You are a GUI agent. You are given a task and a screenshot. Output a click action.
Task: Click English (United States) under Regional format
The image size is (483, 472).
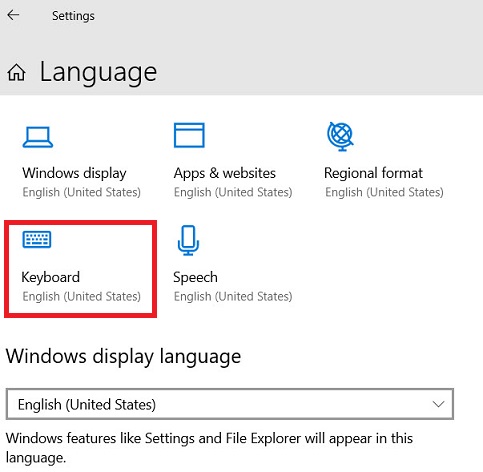tap(384, 192)
